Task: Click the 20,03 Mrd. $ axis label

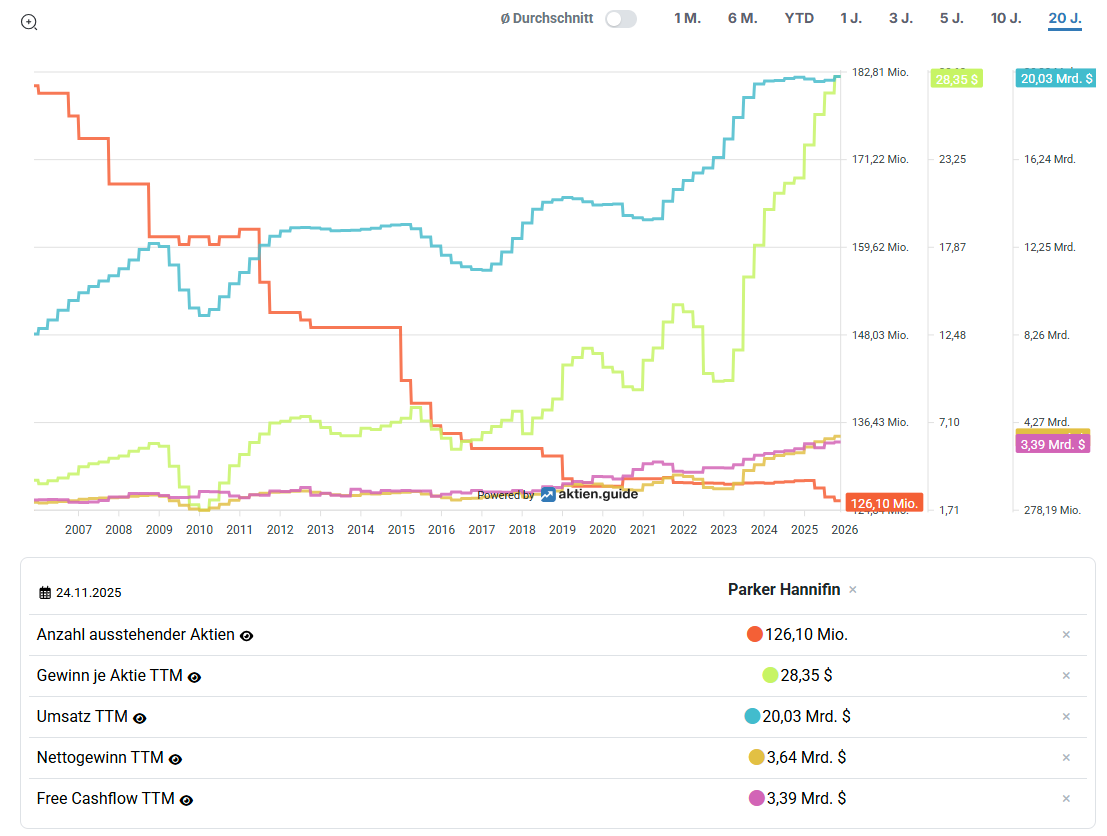Action: (1055, 78)
